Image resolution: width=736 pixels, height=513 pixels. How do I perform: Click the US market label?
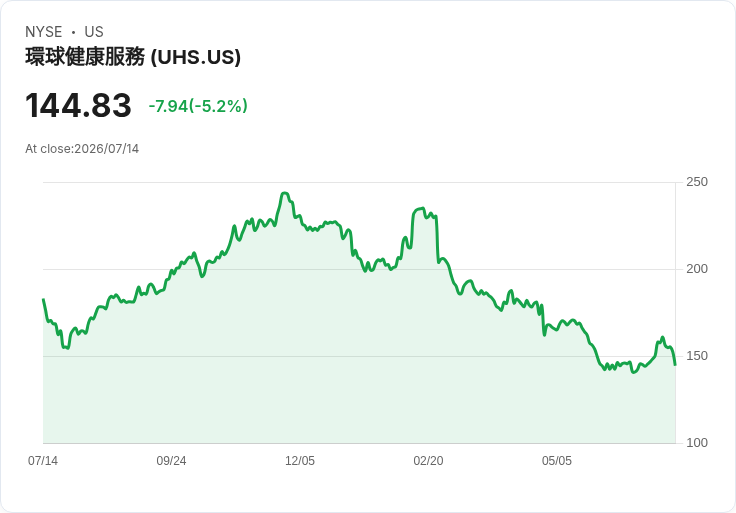(94, 32)
